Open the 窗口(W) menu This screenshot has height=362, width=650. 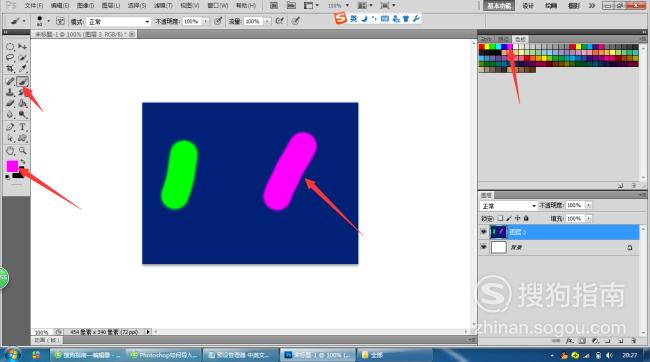click(218, 5)
